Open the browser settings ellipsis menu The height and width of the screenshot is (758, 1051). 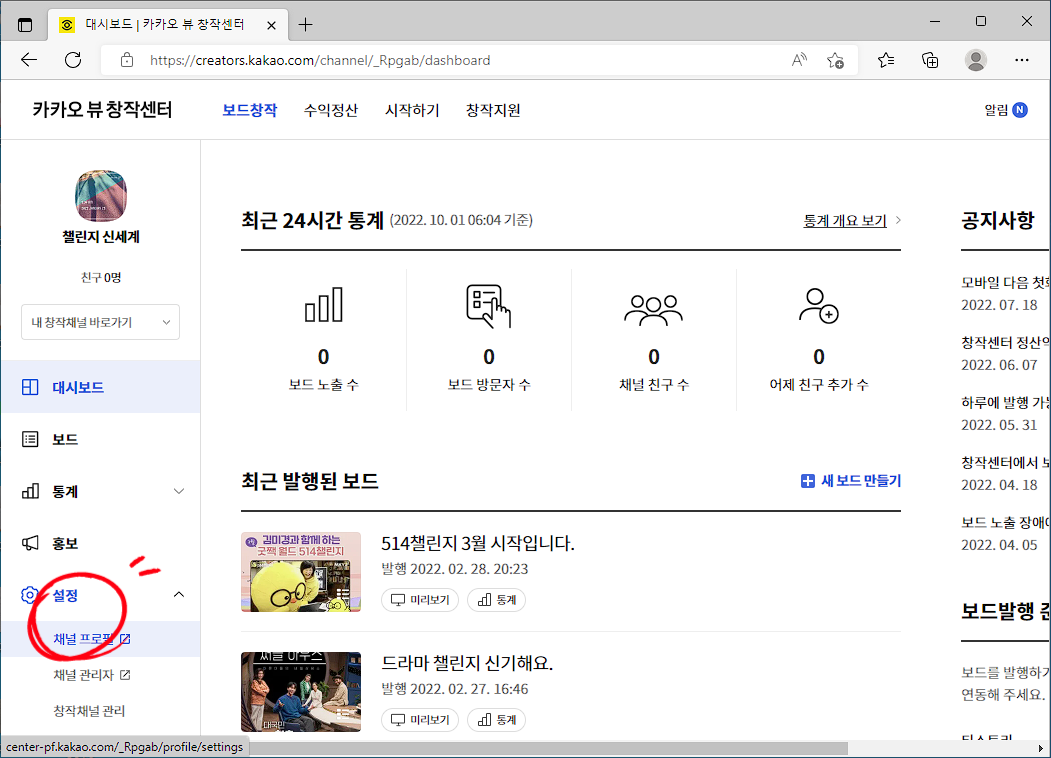click(1022, 60)
